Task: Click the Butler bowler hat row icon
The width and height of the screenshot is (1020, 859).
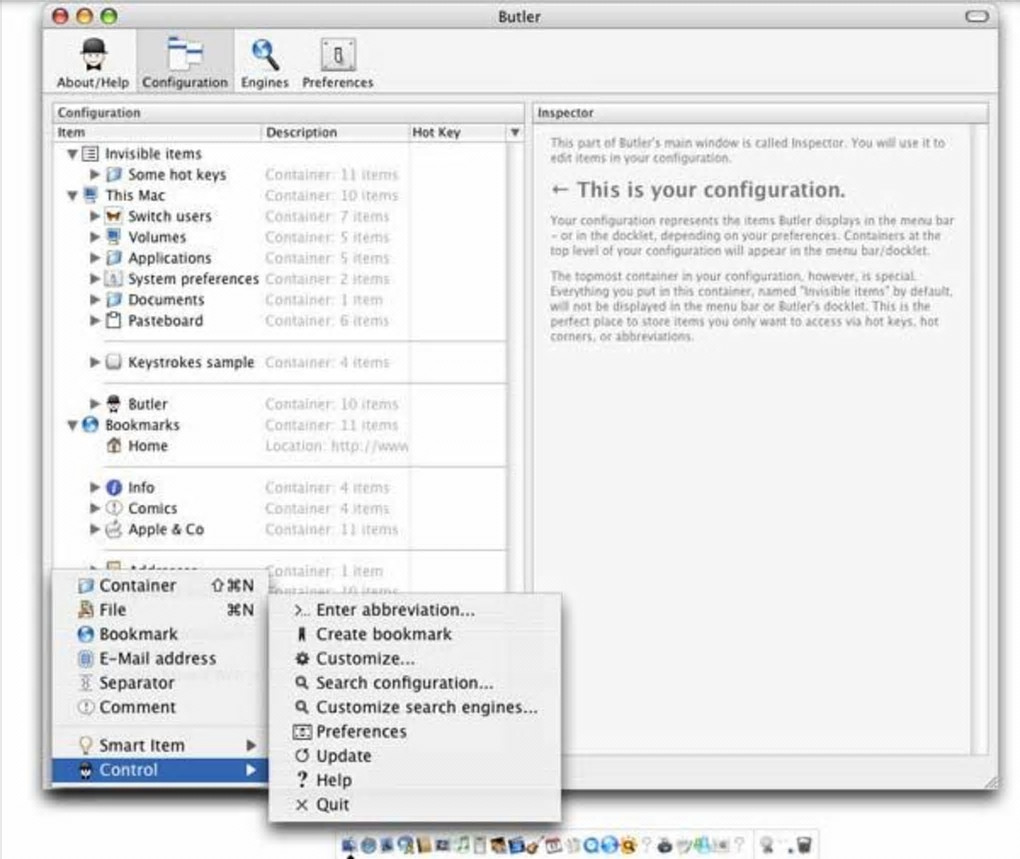Action: click(114, 404)
